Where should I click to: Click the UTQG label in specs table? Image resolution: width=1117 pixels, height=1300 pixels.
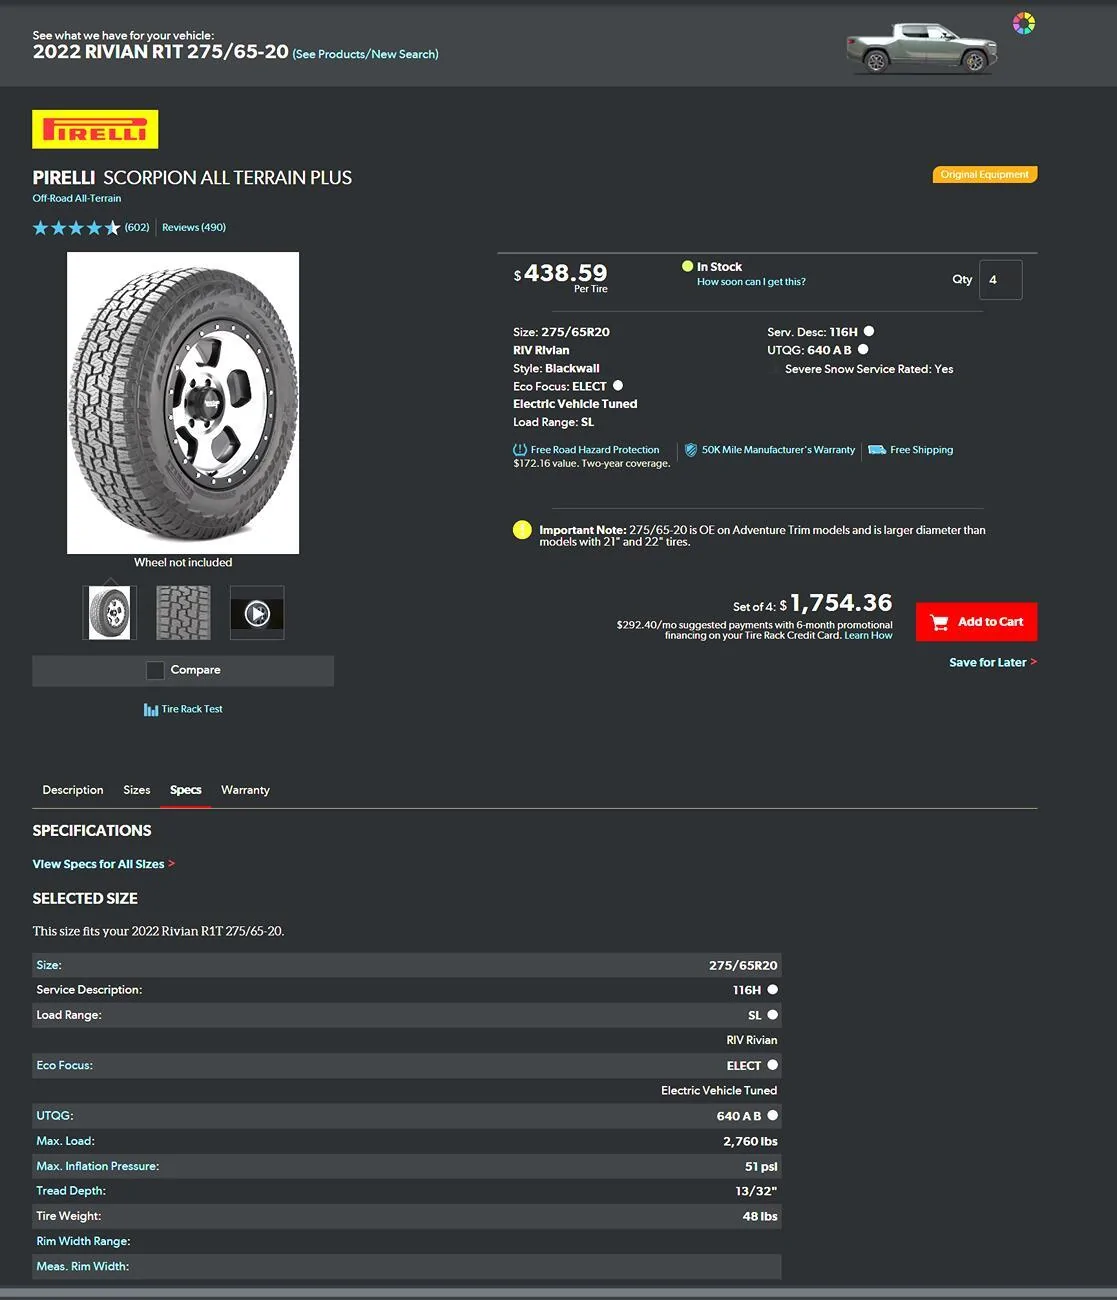[x=55, y=1115]
